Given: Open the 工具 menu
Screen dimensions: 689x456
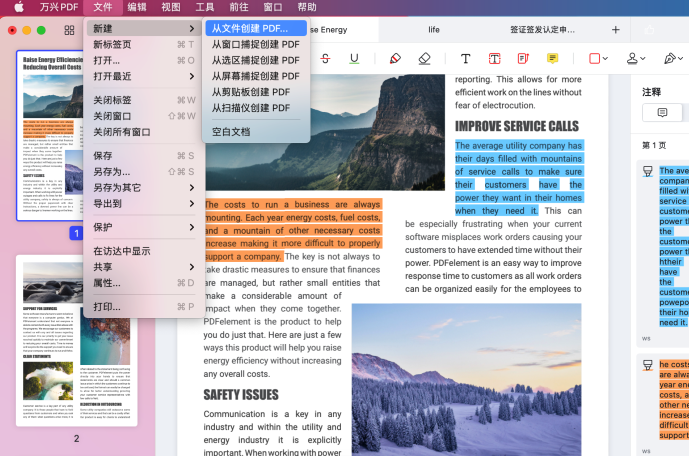Looking at the screenshot, I should tap(205, 7).
